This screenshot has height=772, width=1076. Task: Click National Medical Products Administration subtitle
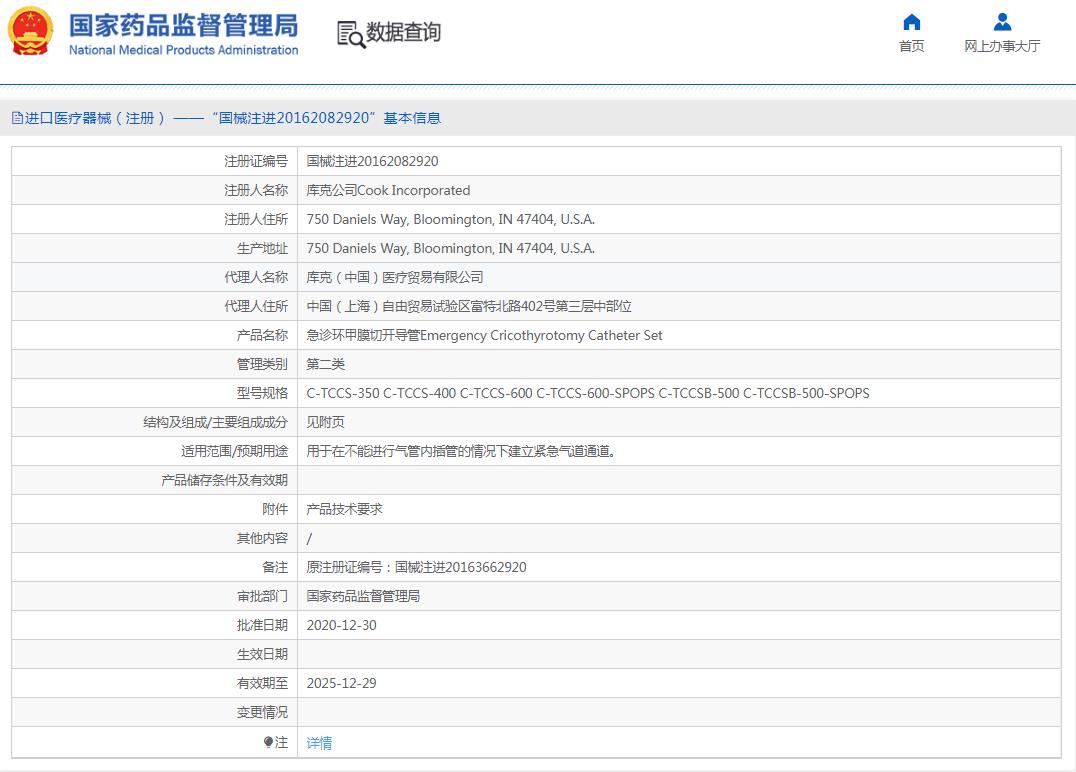point(183,50)
